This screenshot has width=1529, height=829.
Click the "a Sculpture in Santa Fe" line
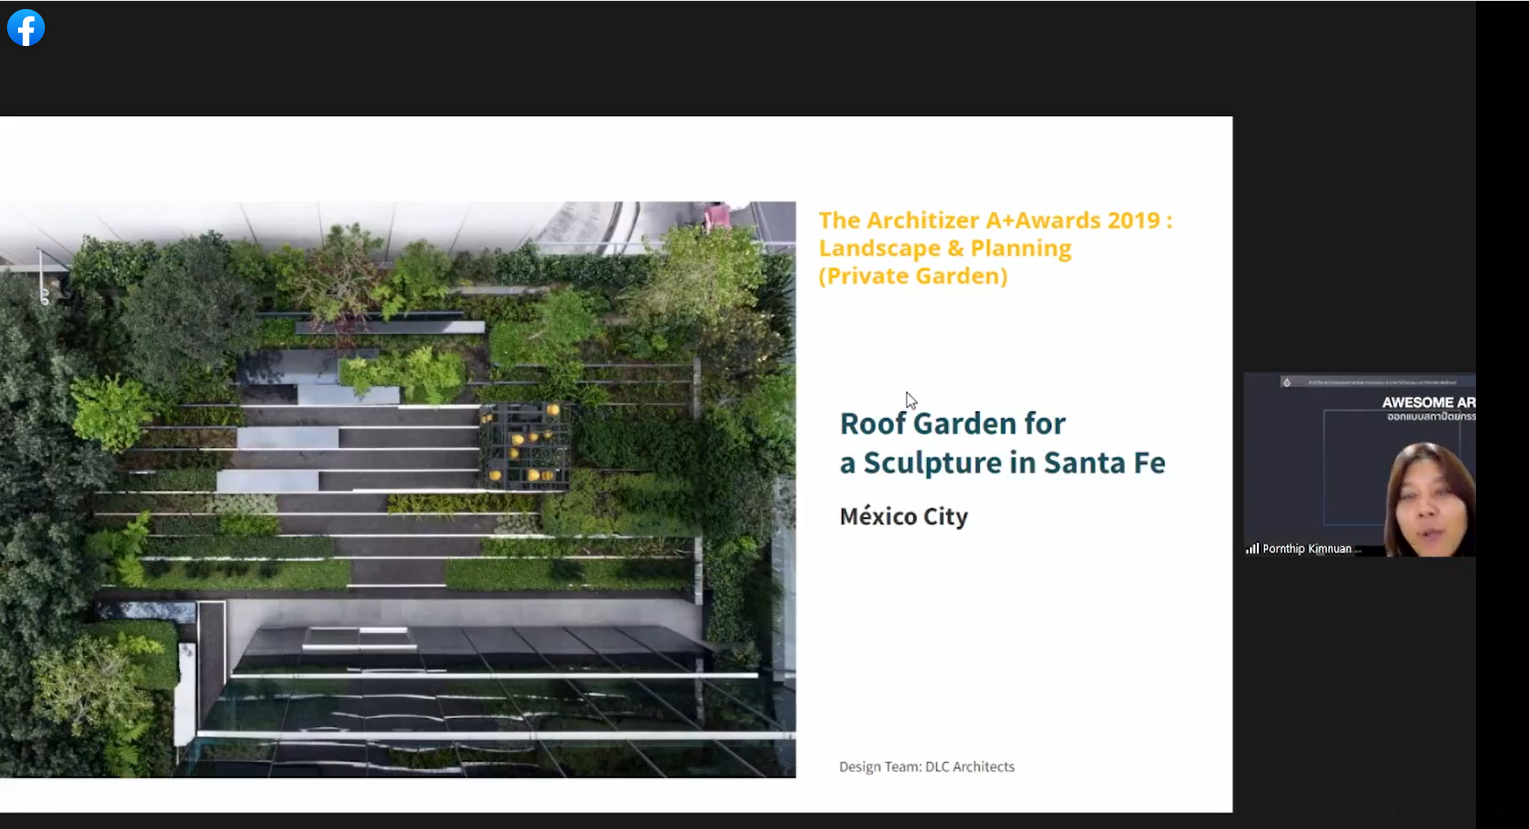(x=1002, y=463)
